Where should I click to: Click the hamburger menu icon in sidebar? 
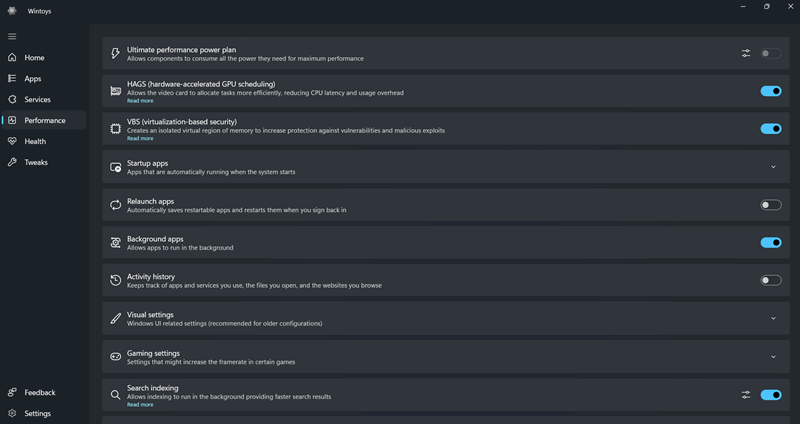click(x=12, y=36)
